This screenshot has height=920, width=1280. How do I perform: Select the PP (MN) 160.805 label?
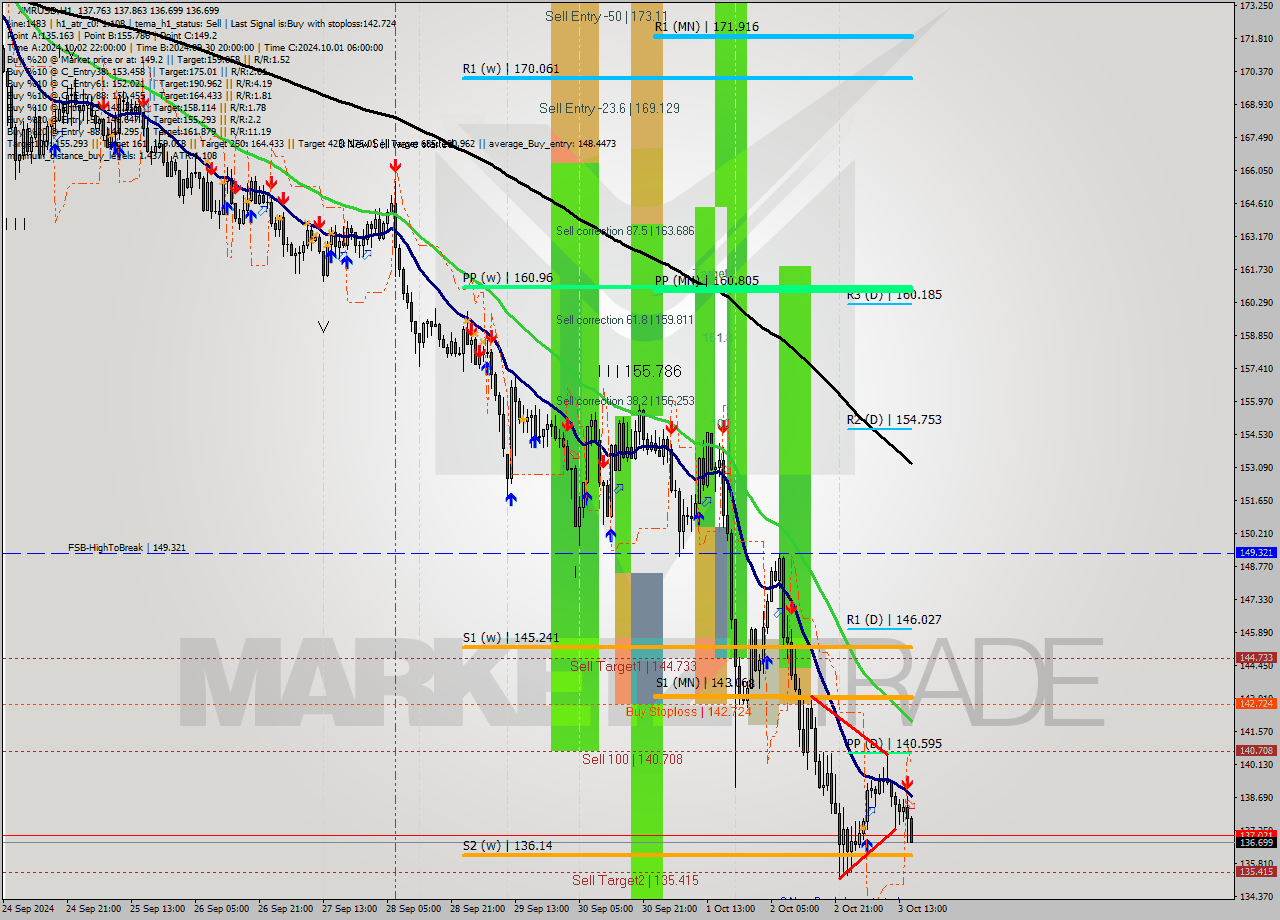(708, 281)
